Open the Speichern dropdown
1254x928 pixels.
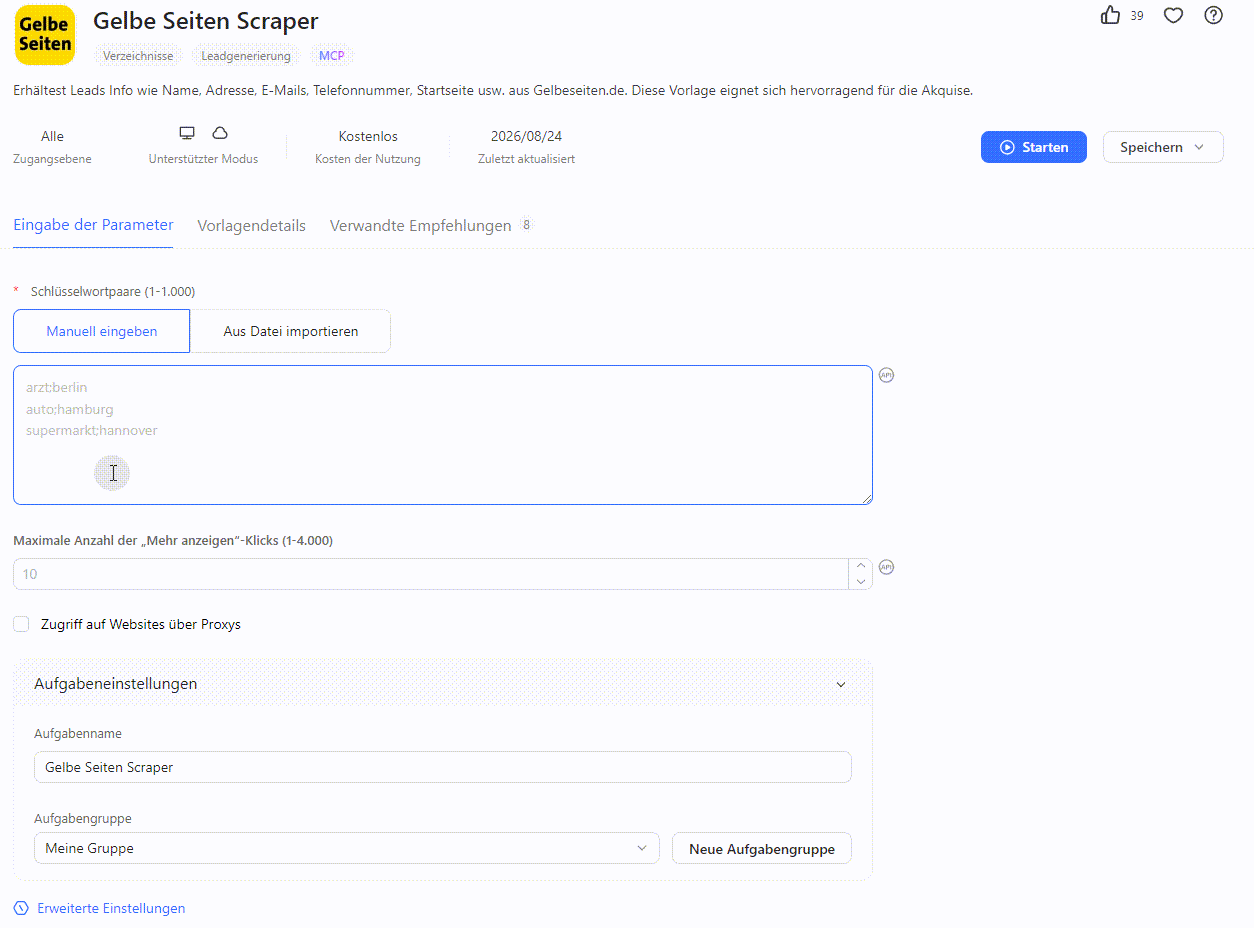click(x=1163, y=147)
